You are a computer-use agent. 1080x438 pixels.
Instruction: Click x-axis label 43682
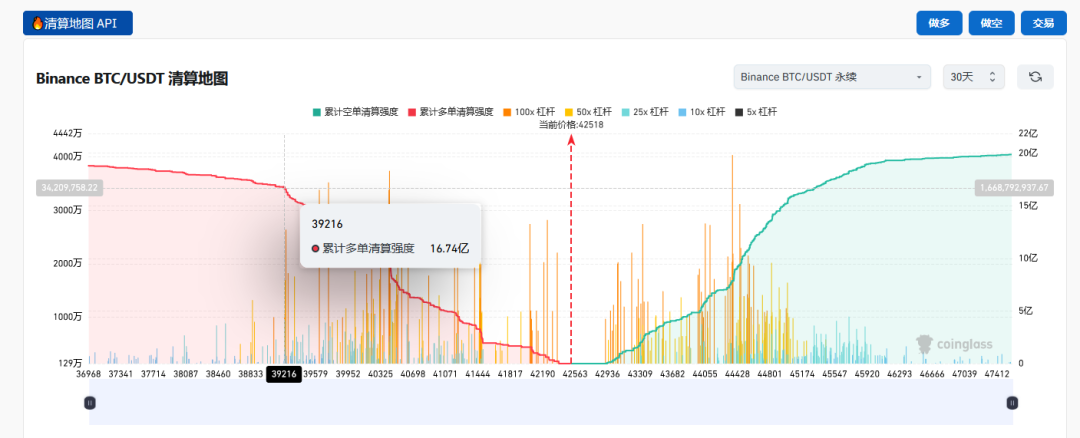(x=672, y=374)
